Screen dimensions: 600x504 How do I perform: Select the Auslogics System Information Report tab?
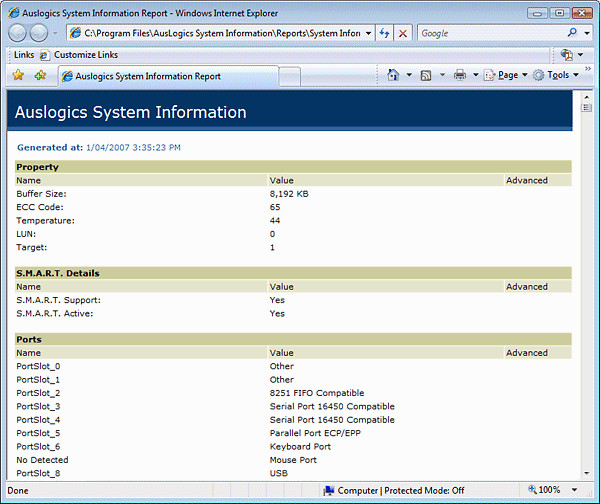pos(168,76)
